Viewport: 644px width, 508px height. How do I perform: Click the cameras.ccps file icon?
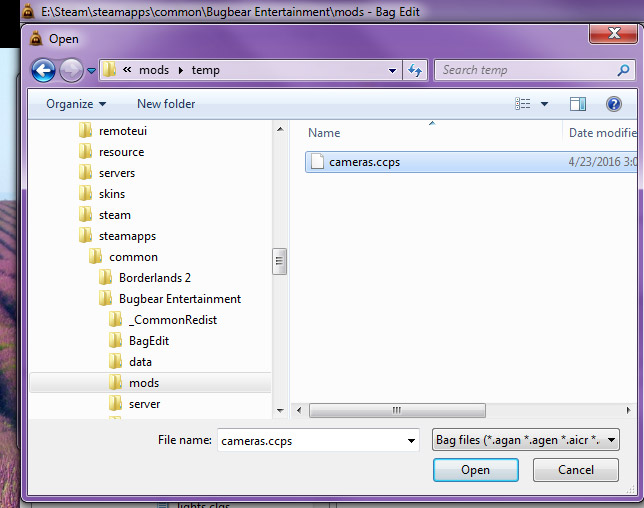(317, 161)
